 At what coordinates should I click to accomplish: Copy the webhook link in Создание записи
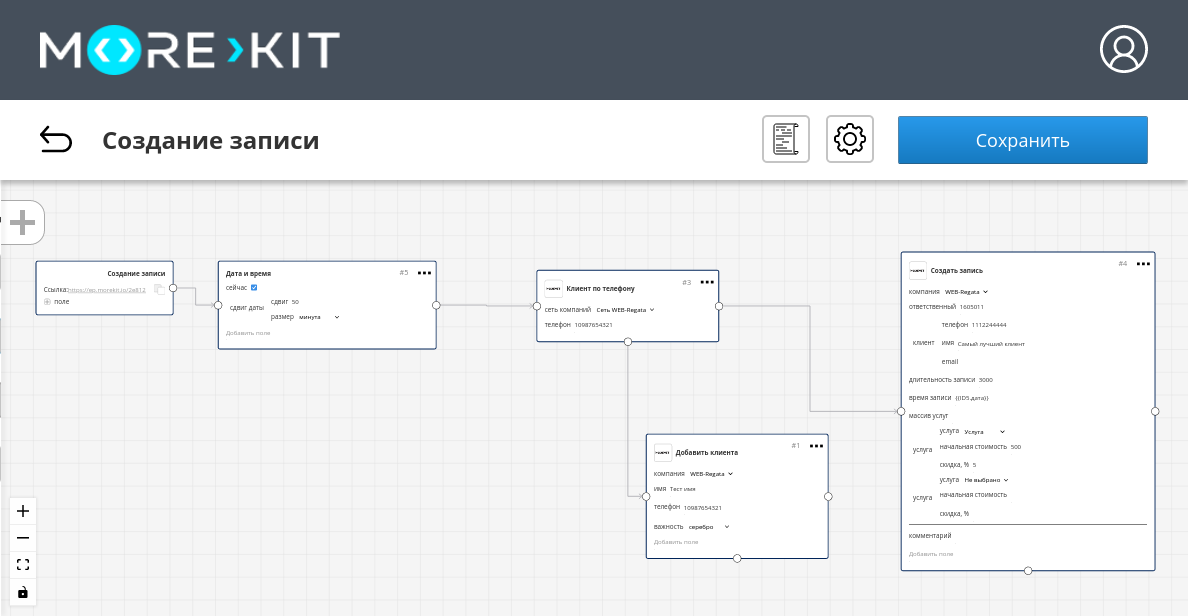[x=159, y=290]
